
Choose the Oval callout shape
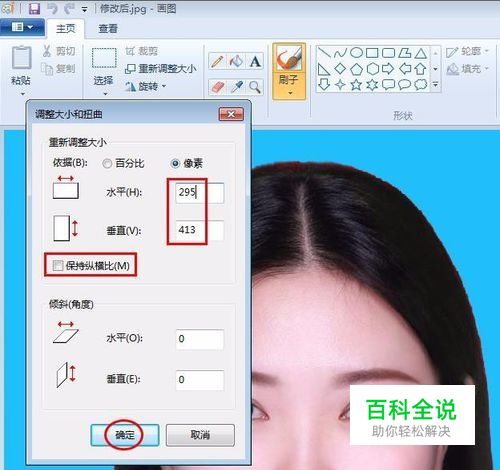click(x=404, y=85)
